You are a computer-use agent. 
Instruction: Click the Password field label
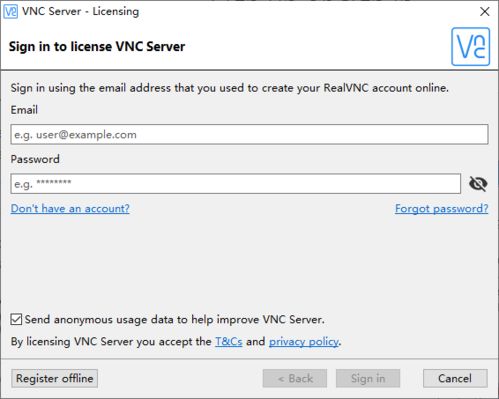point(35,159)
